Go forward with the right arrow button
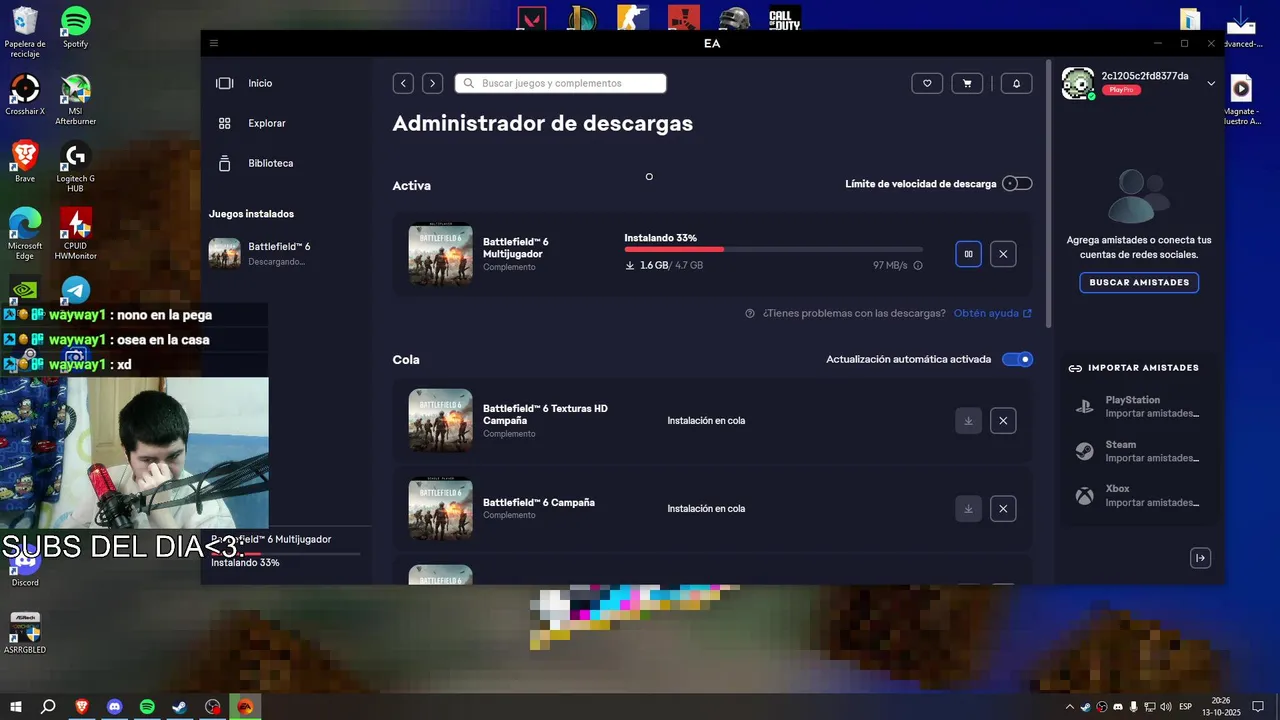Viewport: 1280px width, 720px height. click(432, 83)
